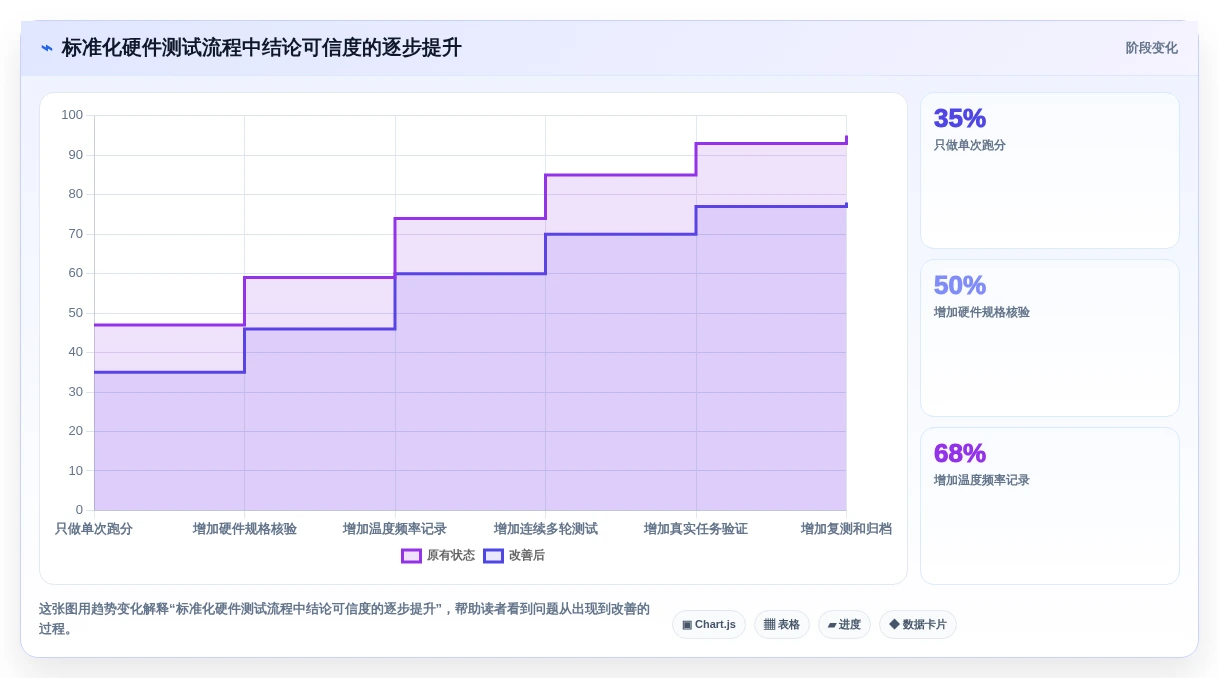Toggle the 改善后 legend swatch
Image resolution: width=1219 pixels, height=678 pixels.
click(x=493, y=556)
